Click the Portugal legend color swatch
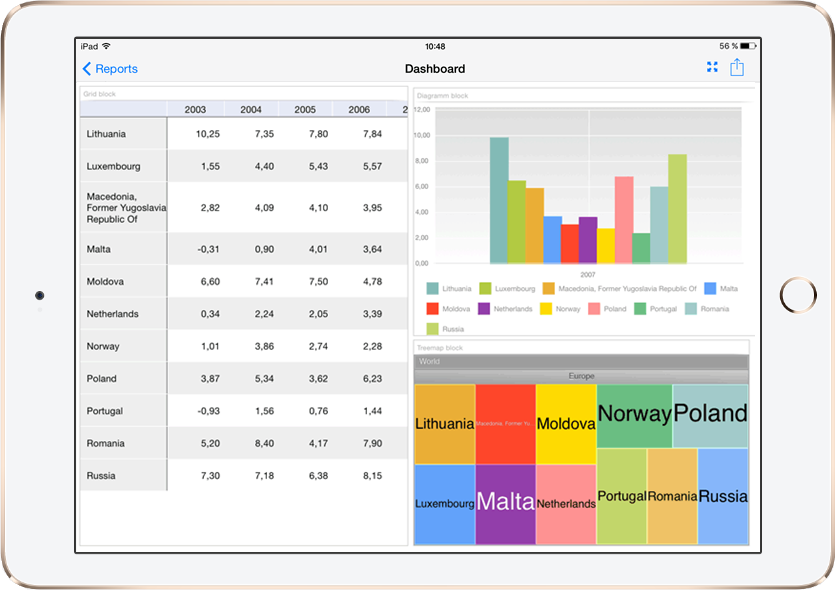The height and width of the screenshot is (590, 835). coord(640,309)
